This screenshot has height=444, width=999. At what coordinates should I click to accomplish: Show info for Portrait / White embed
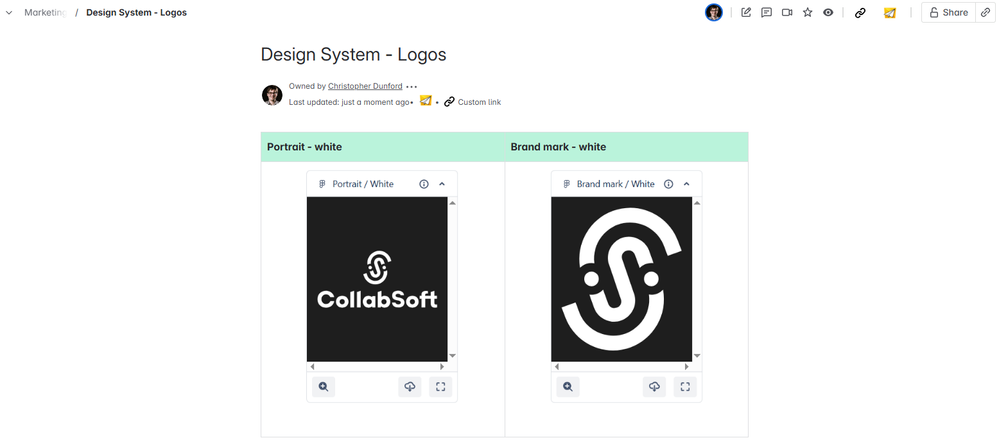pyautogui.click(x=424, y=184)
